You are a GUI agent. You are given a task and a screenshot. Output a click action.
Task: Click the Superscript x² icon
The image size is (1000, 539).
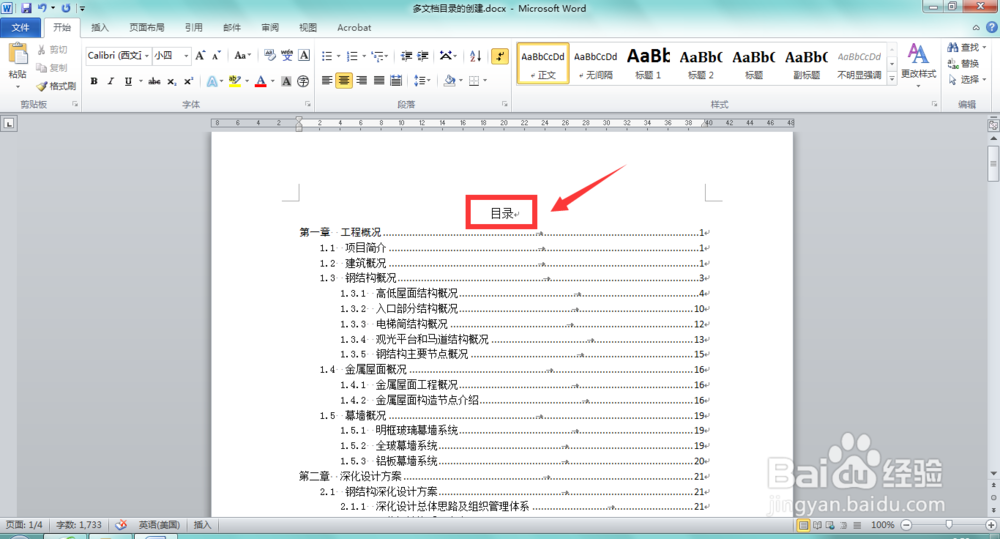(x=188, y=81)
